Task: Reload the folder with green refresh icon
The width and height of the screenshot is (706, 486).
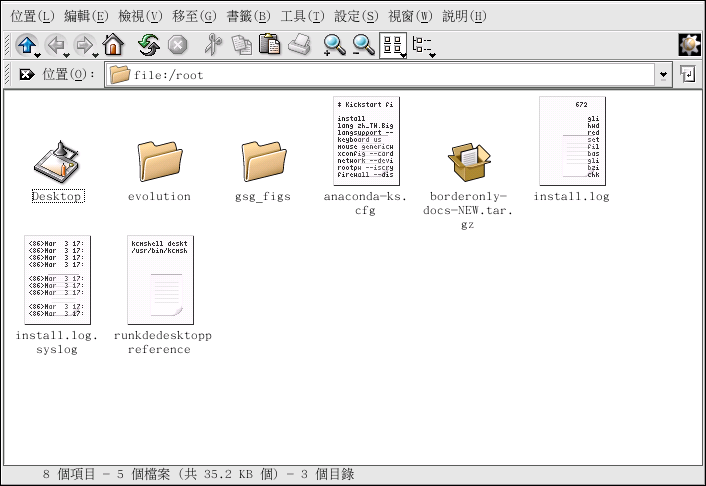Action: [x=149, y=45]
